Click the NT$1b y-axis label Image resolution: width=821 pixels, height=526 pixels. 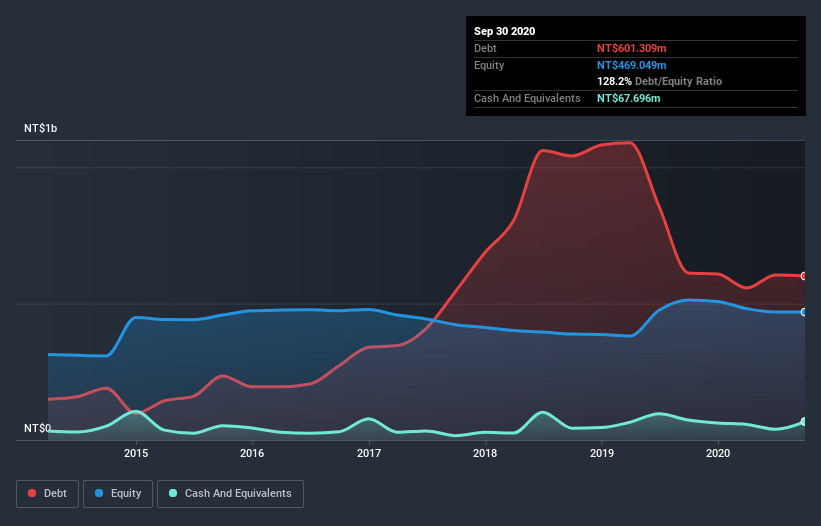coord(40,128)
